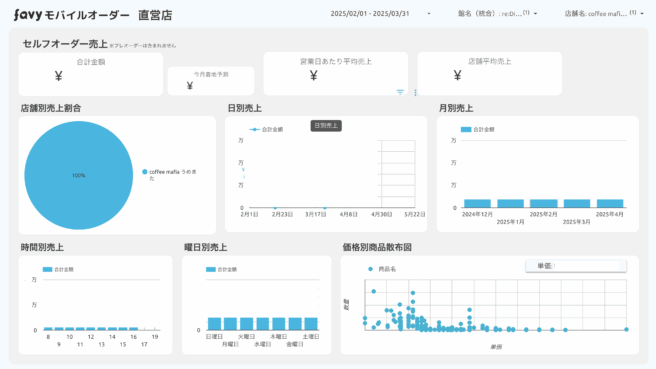Click the data point near 2月23日 on daily chart
This screenshot has height=369, width=656.
275,208
